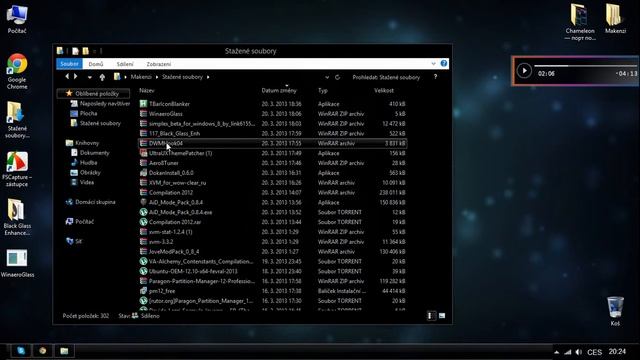Open the Google Chrome desktop shortcut
The height and width of the screenshot is (360, 640).
pos(17,71)
